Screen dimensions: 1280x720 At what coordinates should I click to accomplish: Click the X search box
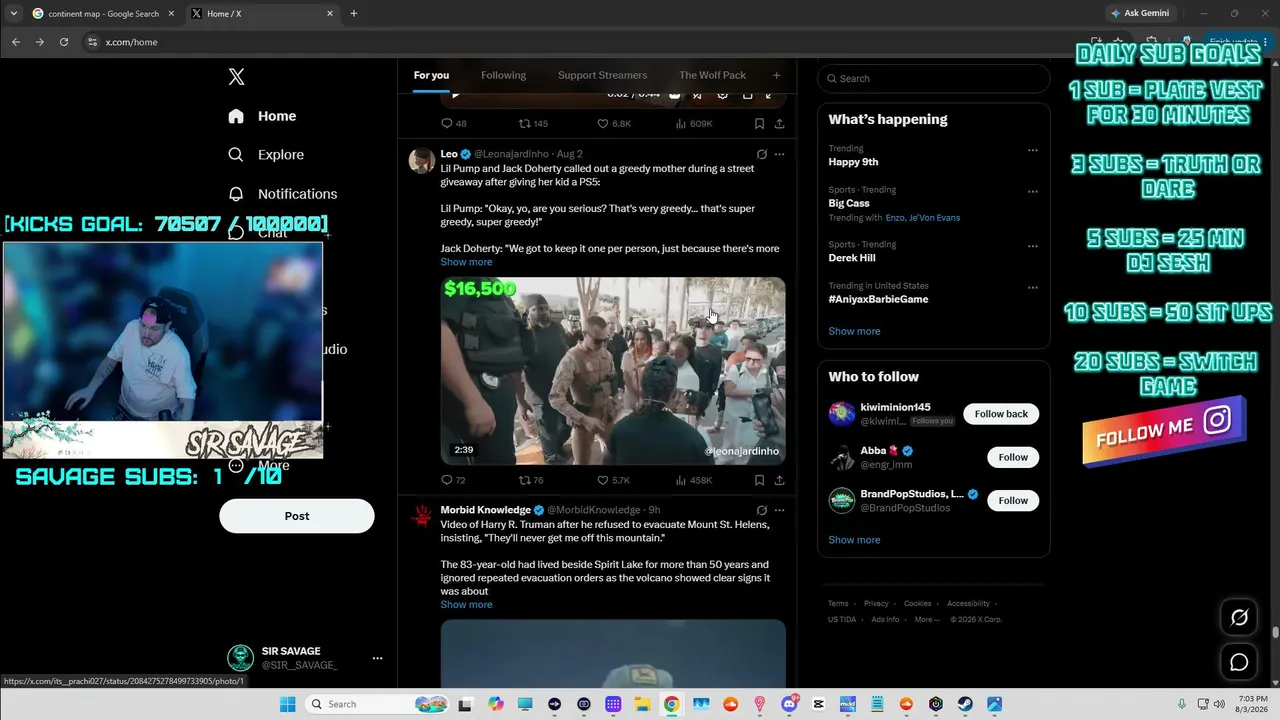[934, 78]
